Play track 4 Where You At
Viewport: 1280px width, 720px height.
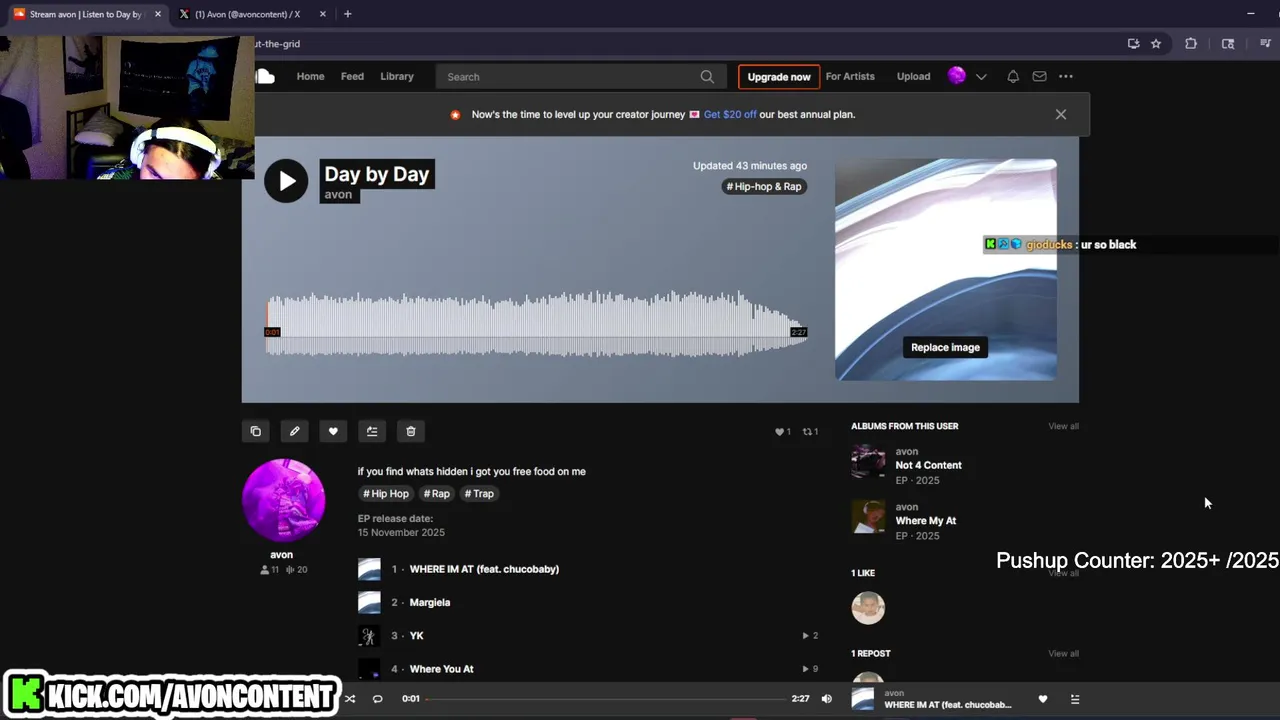point(442,669)
